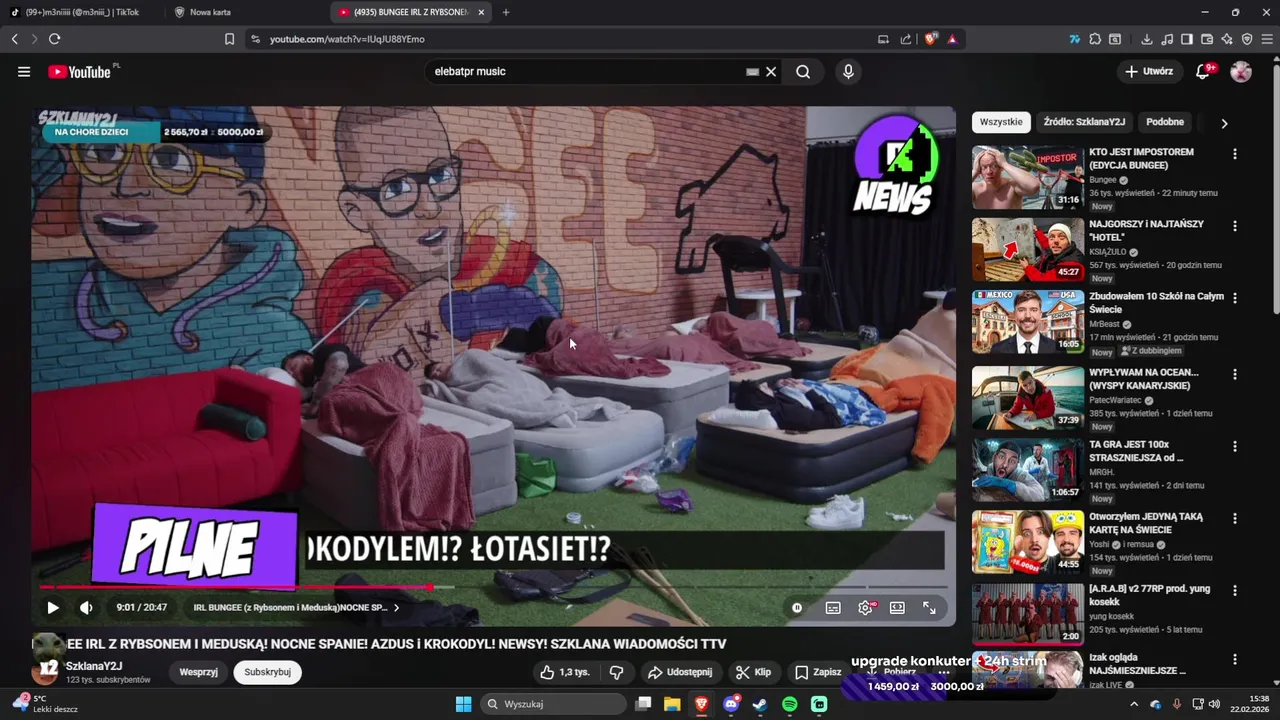
Task: Click the magnifier search button
Action: tap(803, 72)
